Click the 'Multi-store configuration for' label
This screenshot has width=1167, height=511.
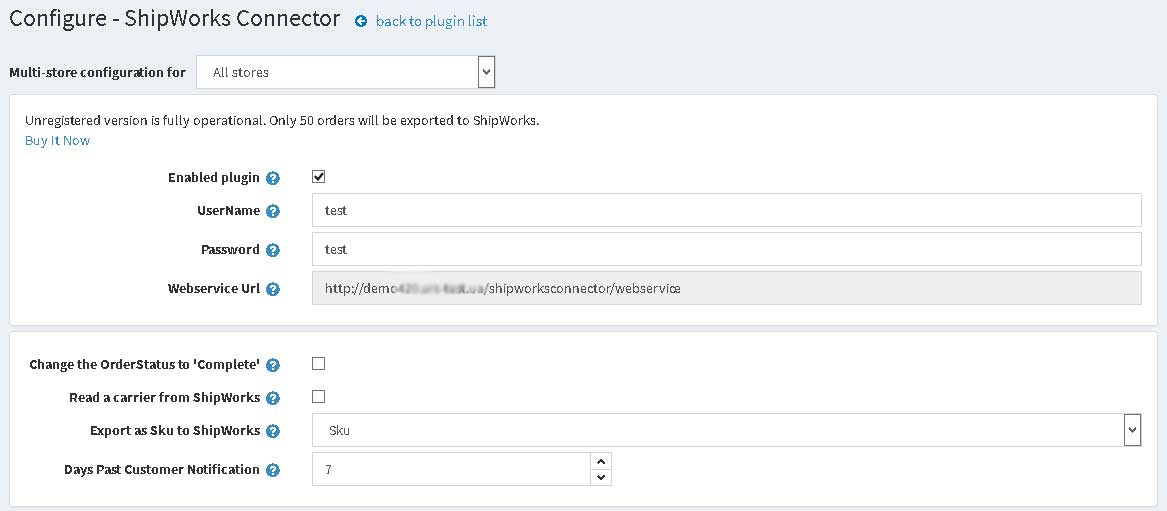(97, 72)
